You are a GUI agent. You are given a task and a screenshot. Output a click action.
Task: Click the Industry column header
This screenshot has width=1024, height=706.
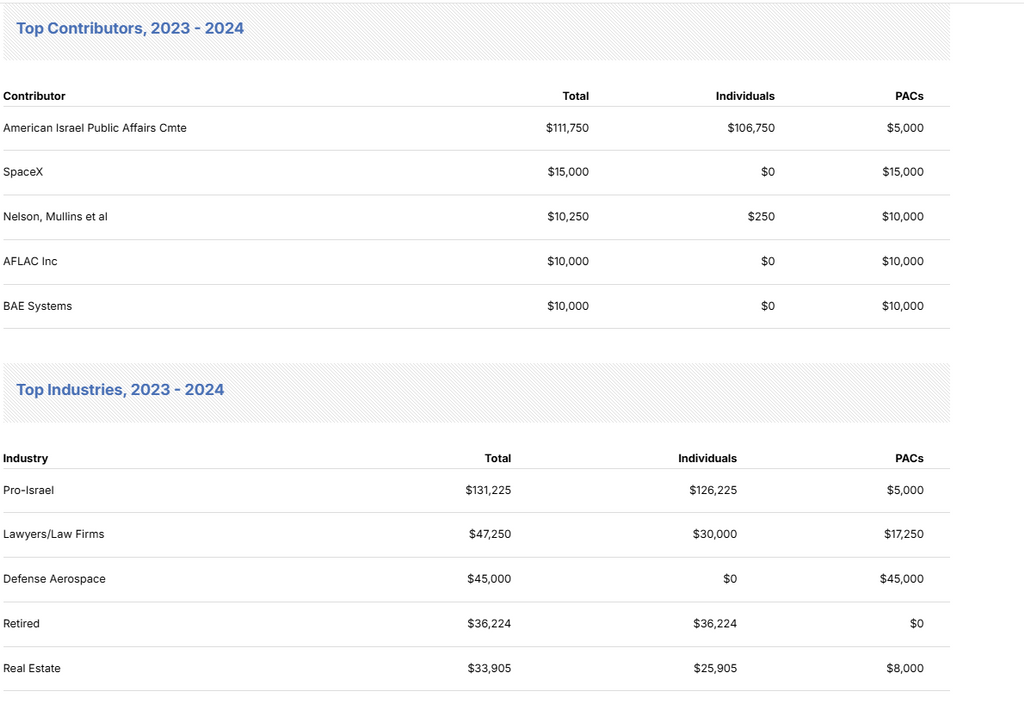[25, 458]
